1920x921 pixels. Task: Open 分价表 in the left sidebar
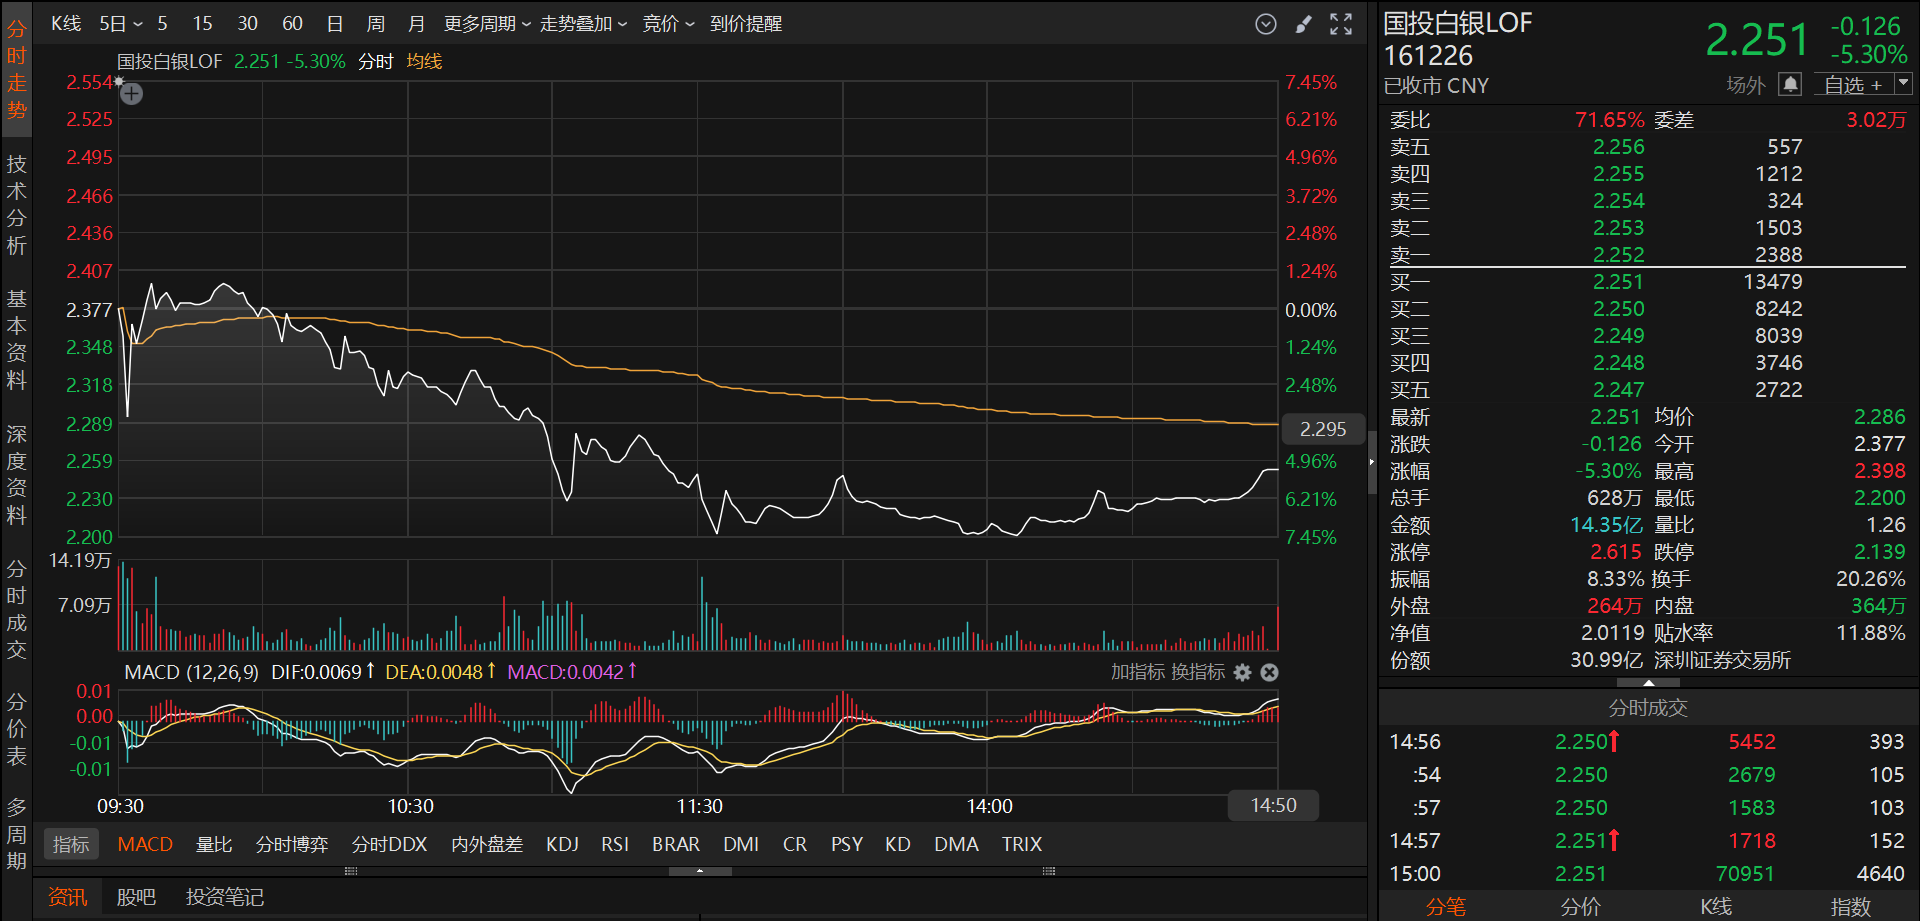tap(16, 729)
